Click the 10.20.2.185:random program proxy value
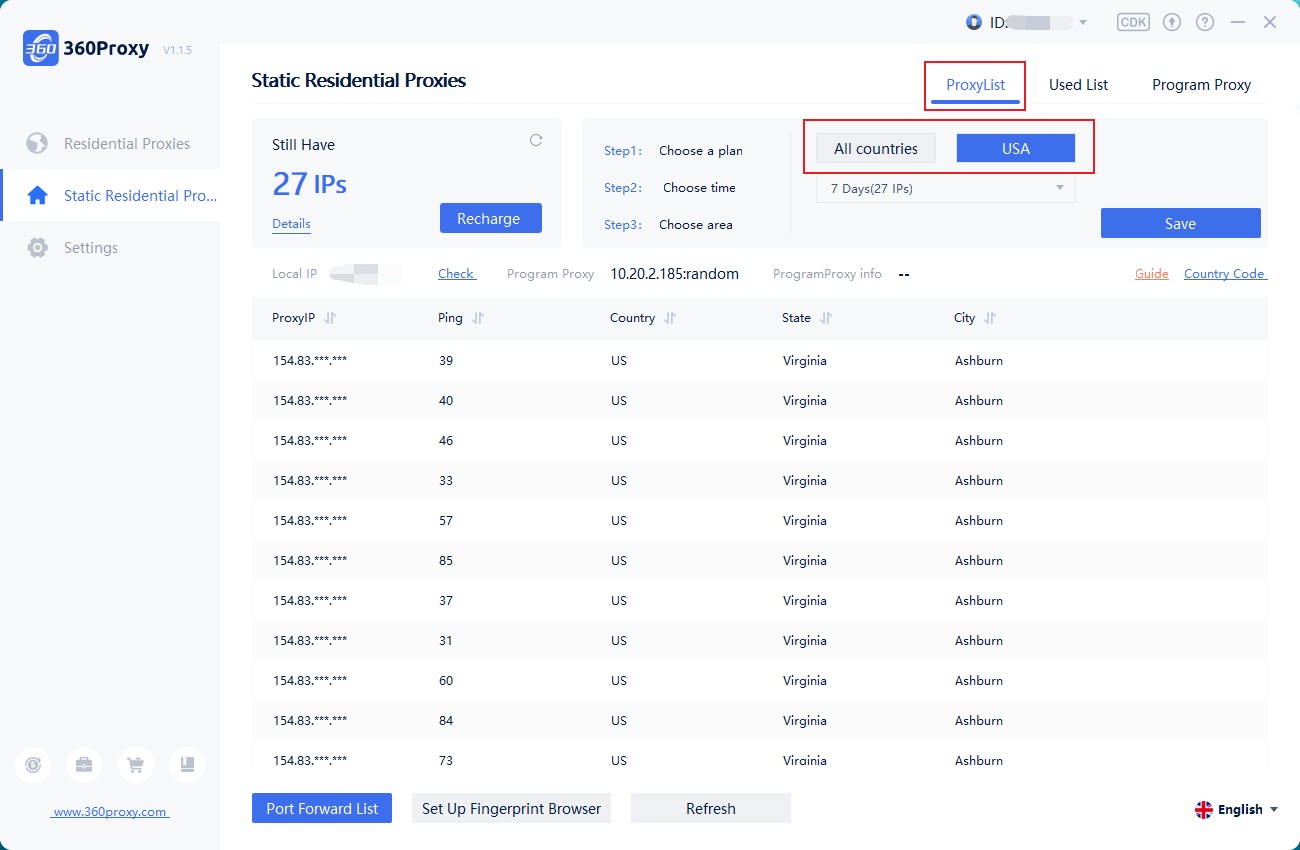The image size is (1300, 850). (675, 274)
